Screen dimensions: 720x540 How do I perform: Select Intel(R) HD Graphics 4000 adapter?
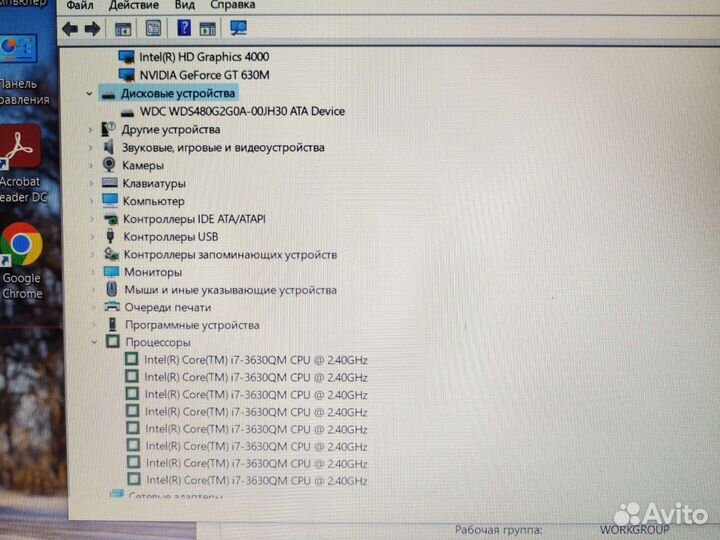(204, 57)
